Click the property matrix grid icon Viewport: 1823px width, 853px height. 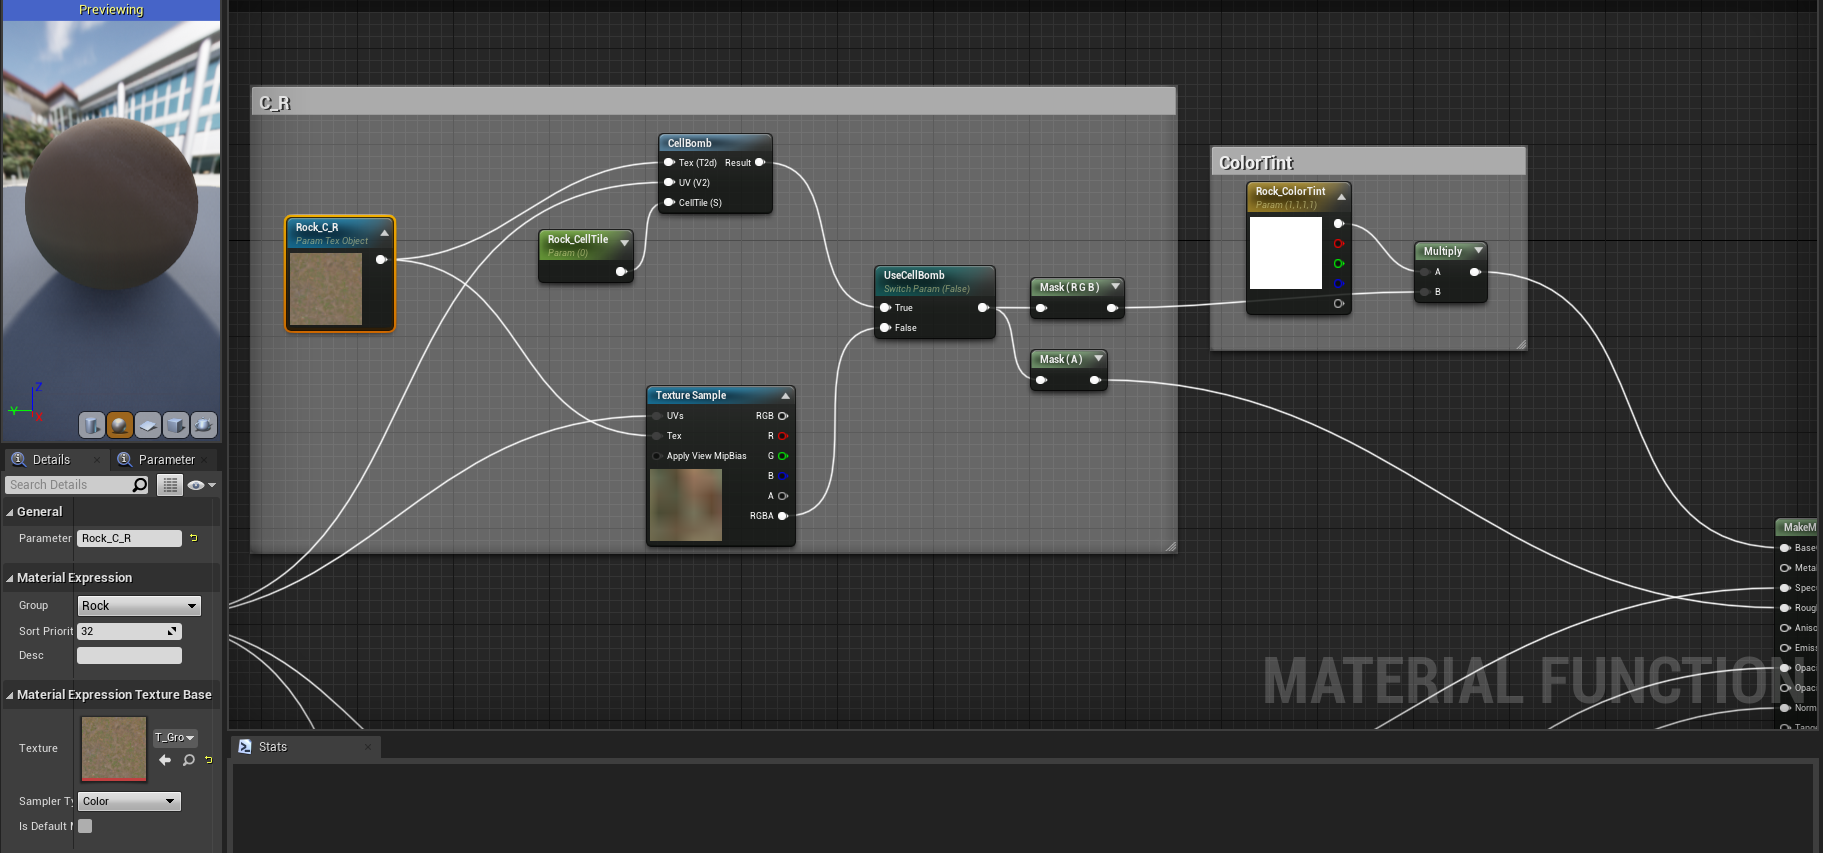pos(170,485)
